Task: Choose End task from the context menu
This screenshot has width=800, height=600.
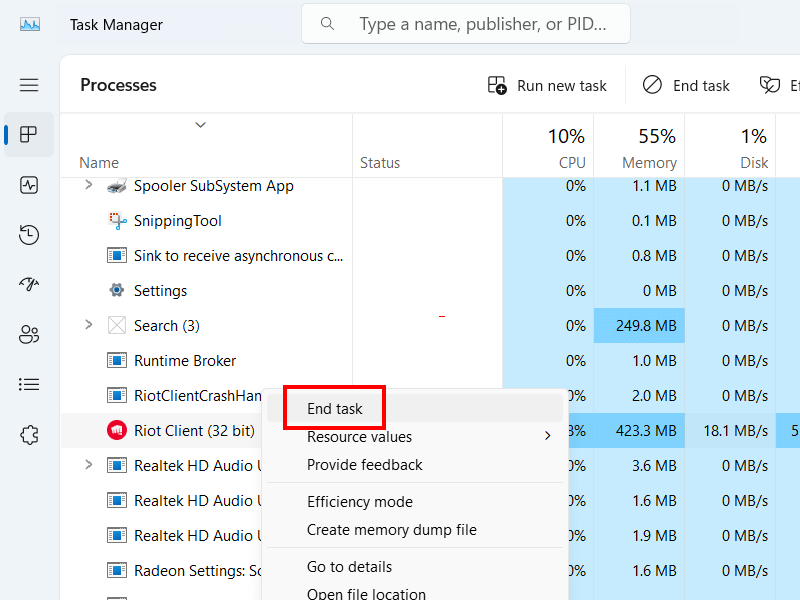Action: 333,407
